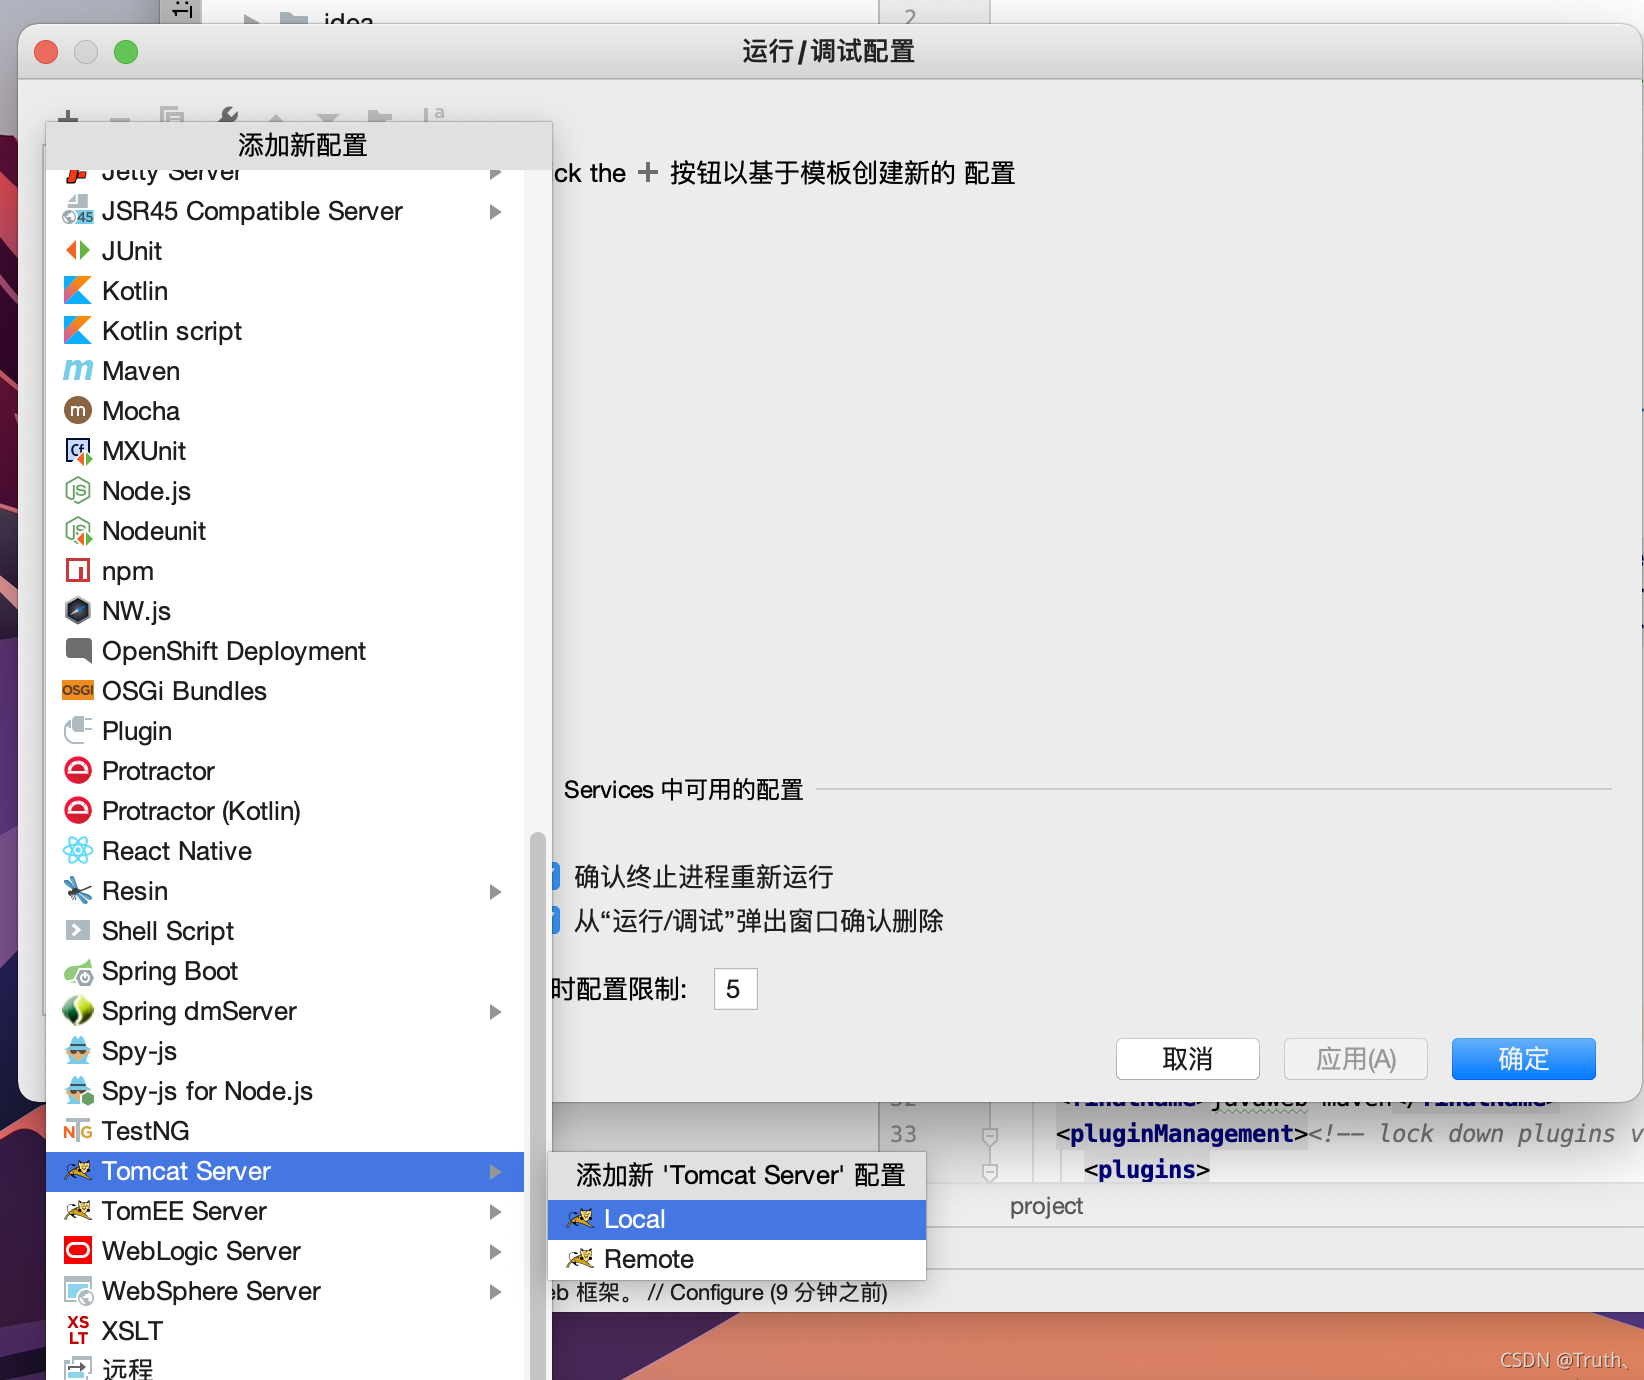
Task: Expand the Resin submenu arrow
Action: 496,891
